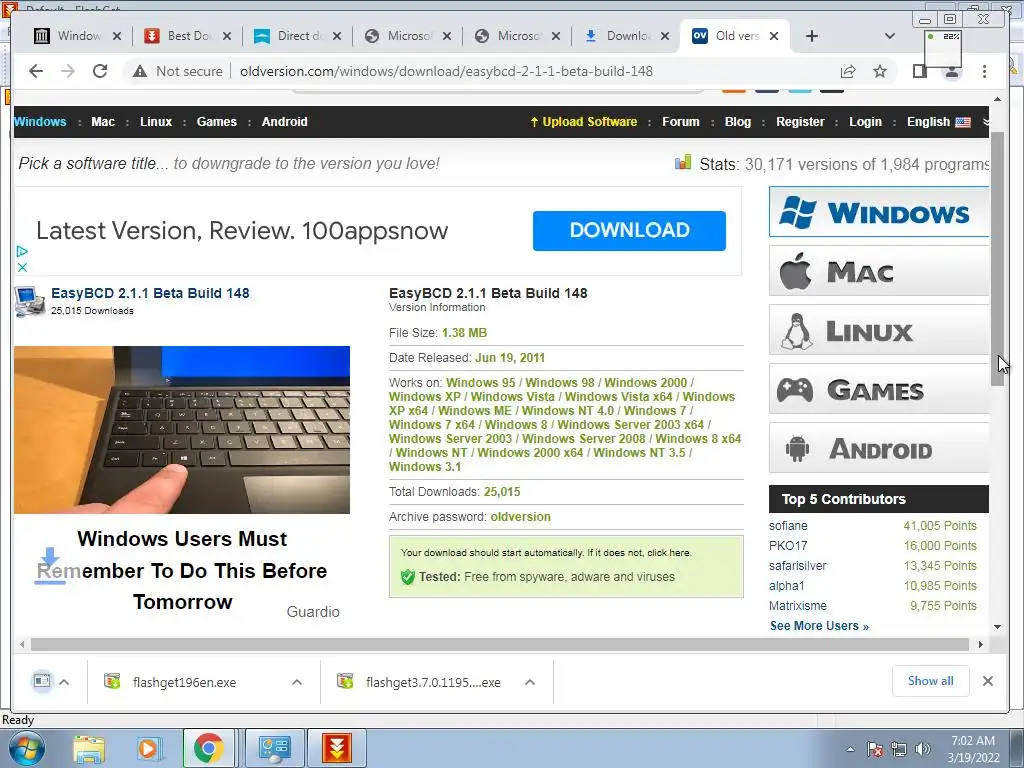Click contributor safarisilver
This screenshot has width=1024, height=768.
pyautogui.click(x=797, y=566)
